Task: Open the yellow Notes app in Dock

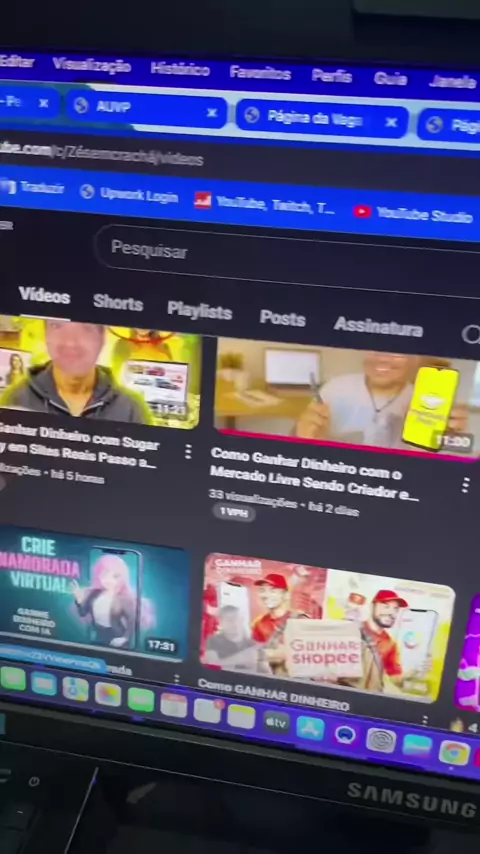Action: [x=241, y=716]
